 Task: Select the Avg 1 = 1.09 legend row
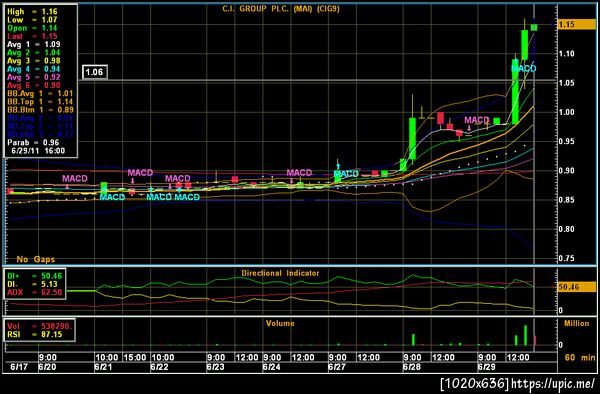34,44
